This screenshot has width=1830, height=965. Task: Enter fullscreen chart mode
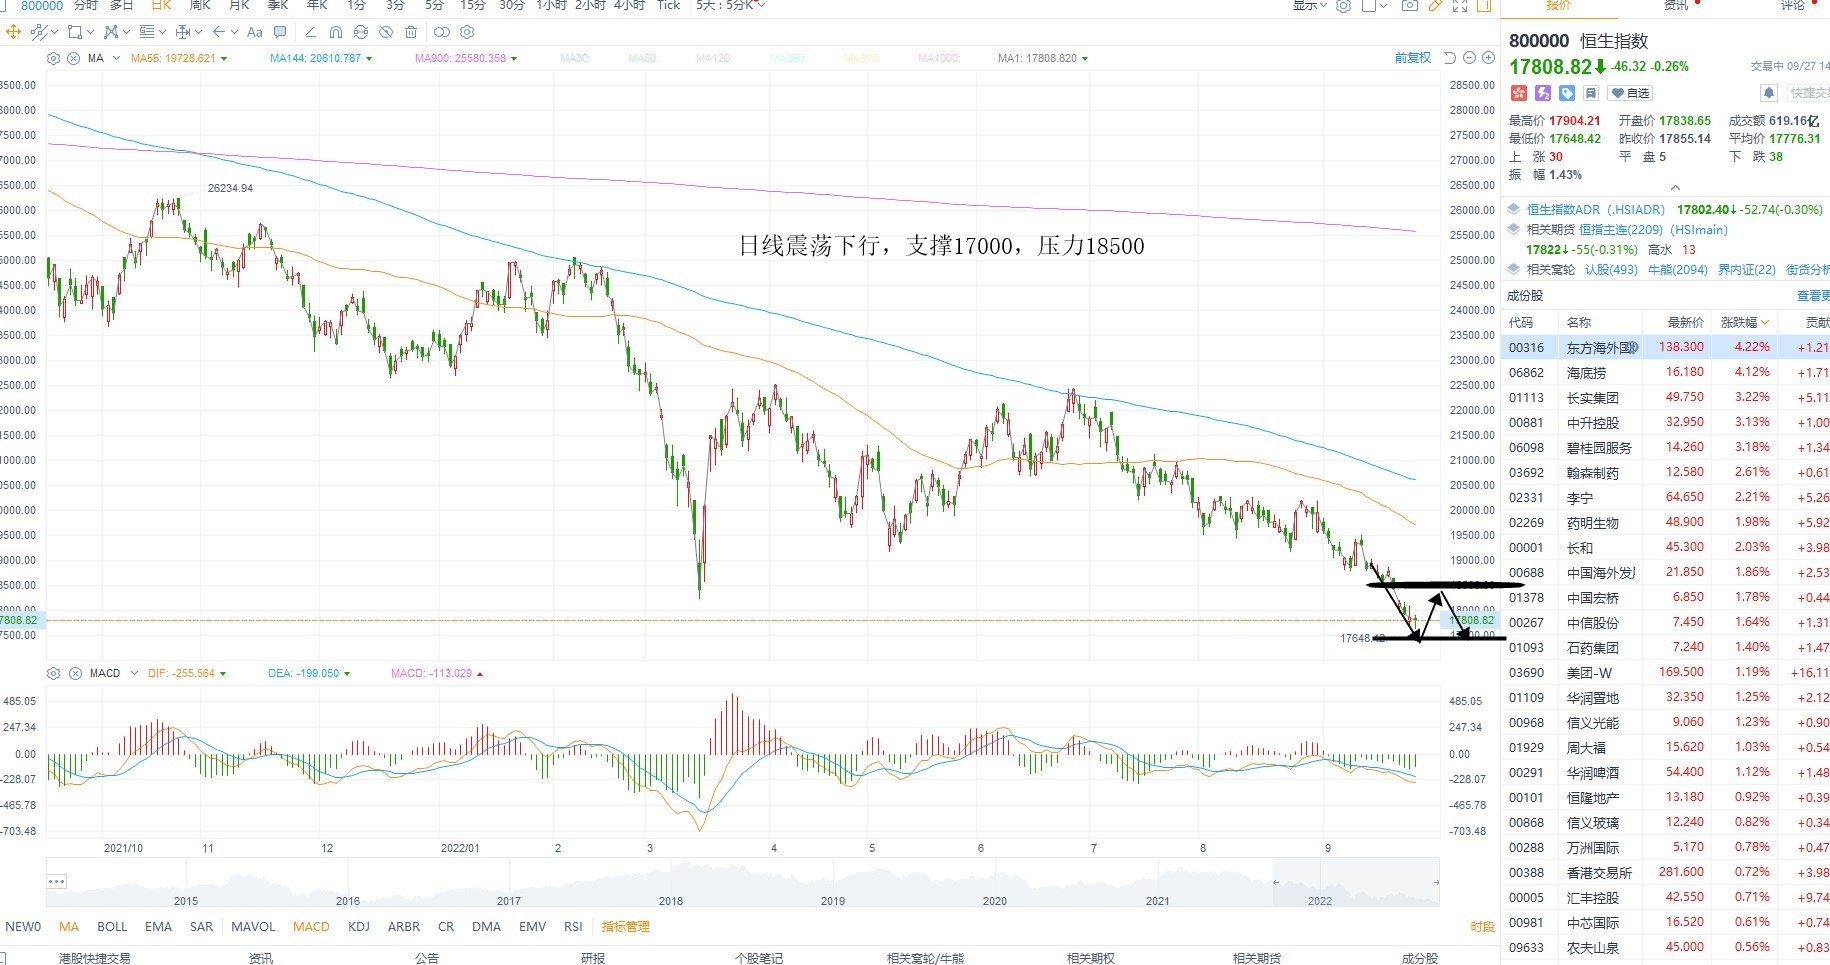[1460, 5]
